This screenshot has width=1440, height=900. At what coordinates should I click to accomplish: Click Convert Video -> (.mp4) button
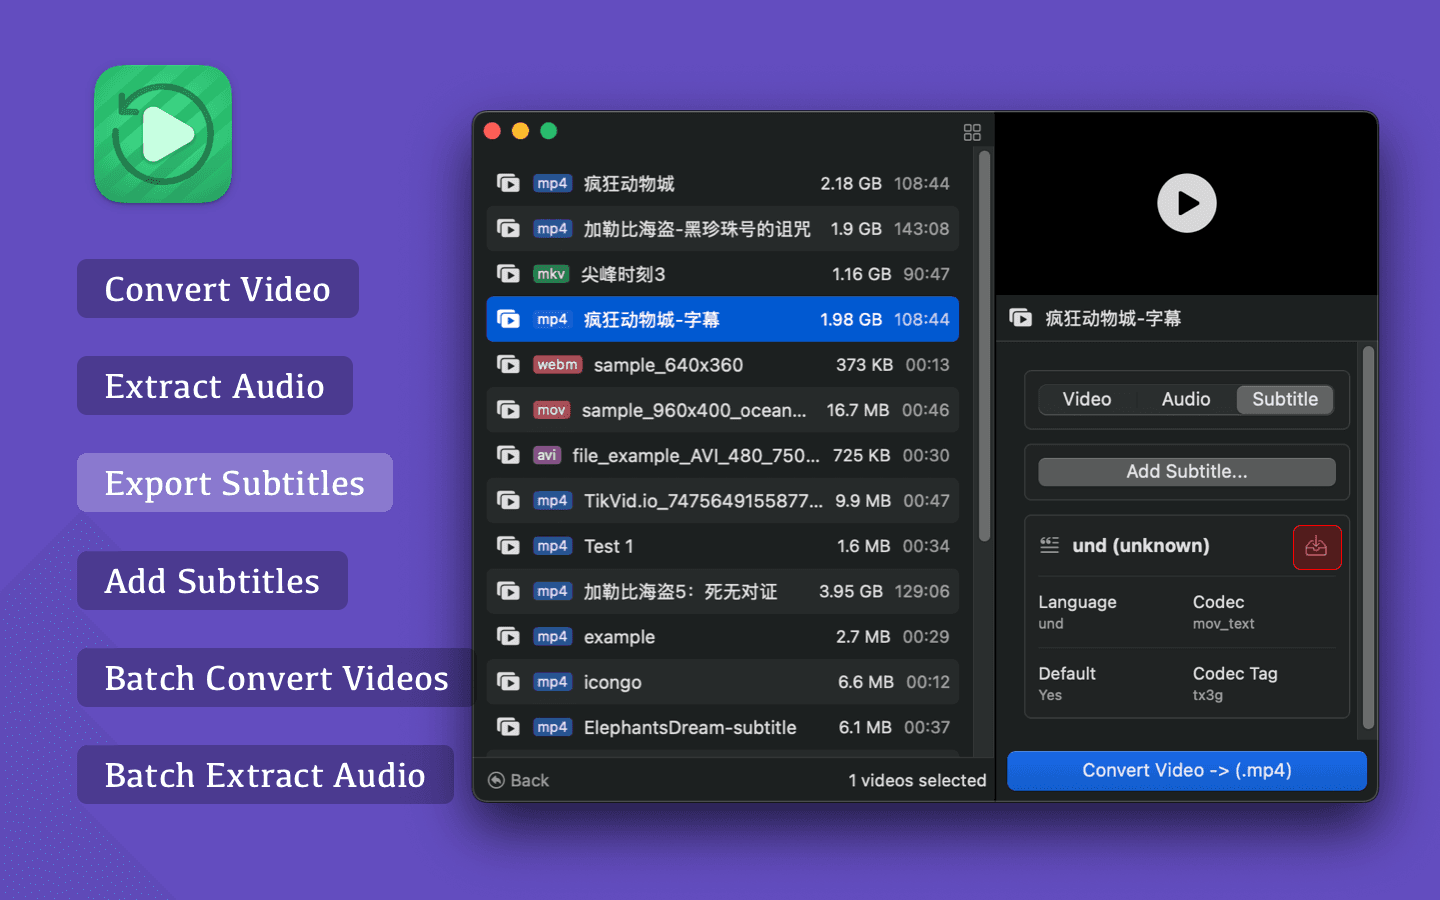coord(1186,770)
